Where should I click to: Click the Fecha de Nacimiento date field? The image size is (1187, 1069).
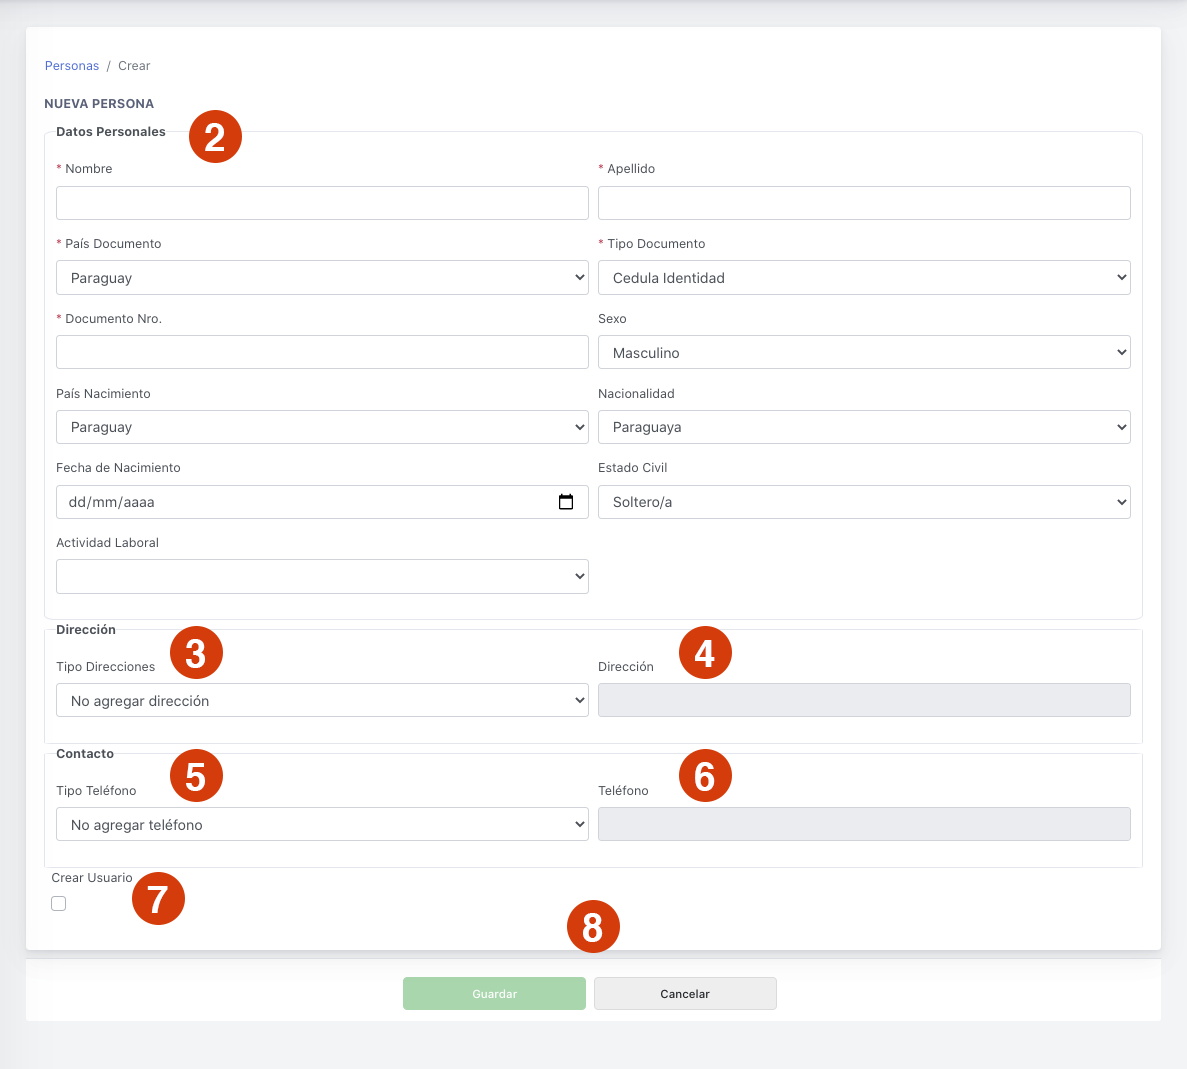point(300,502)
